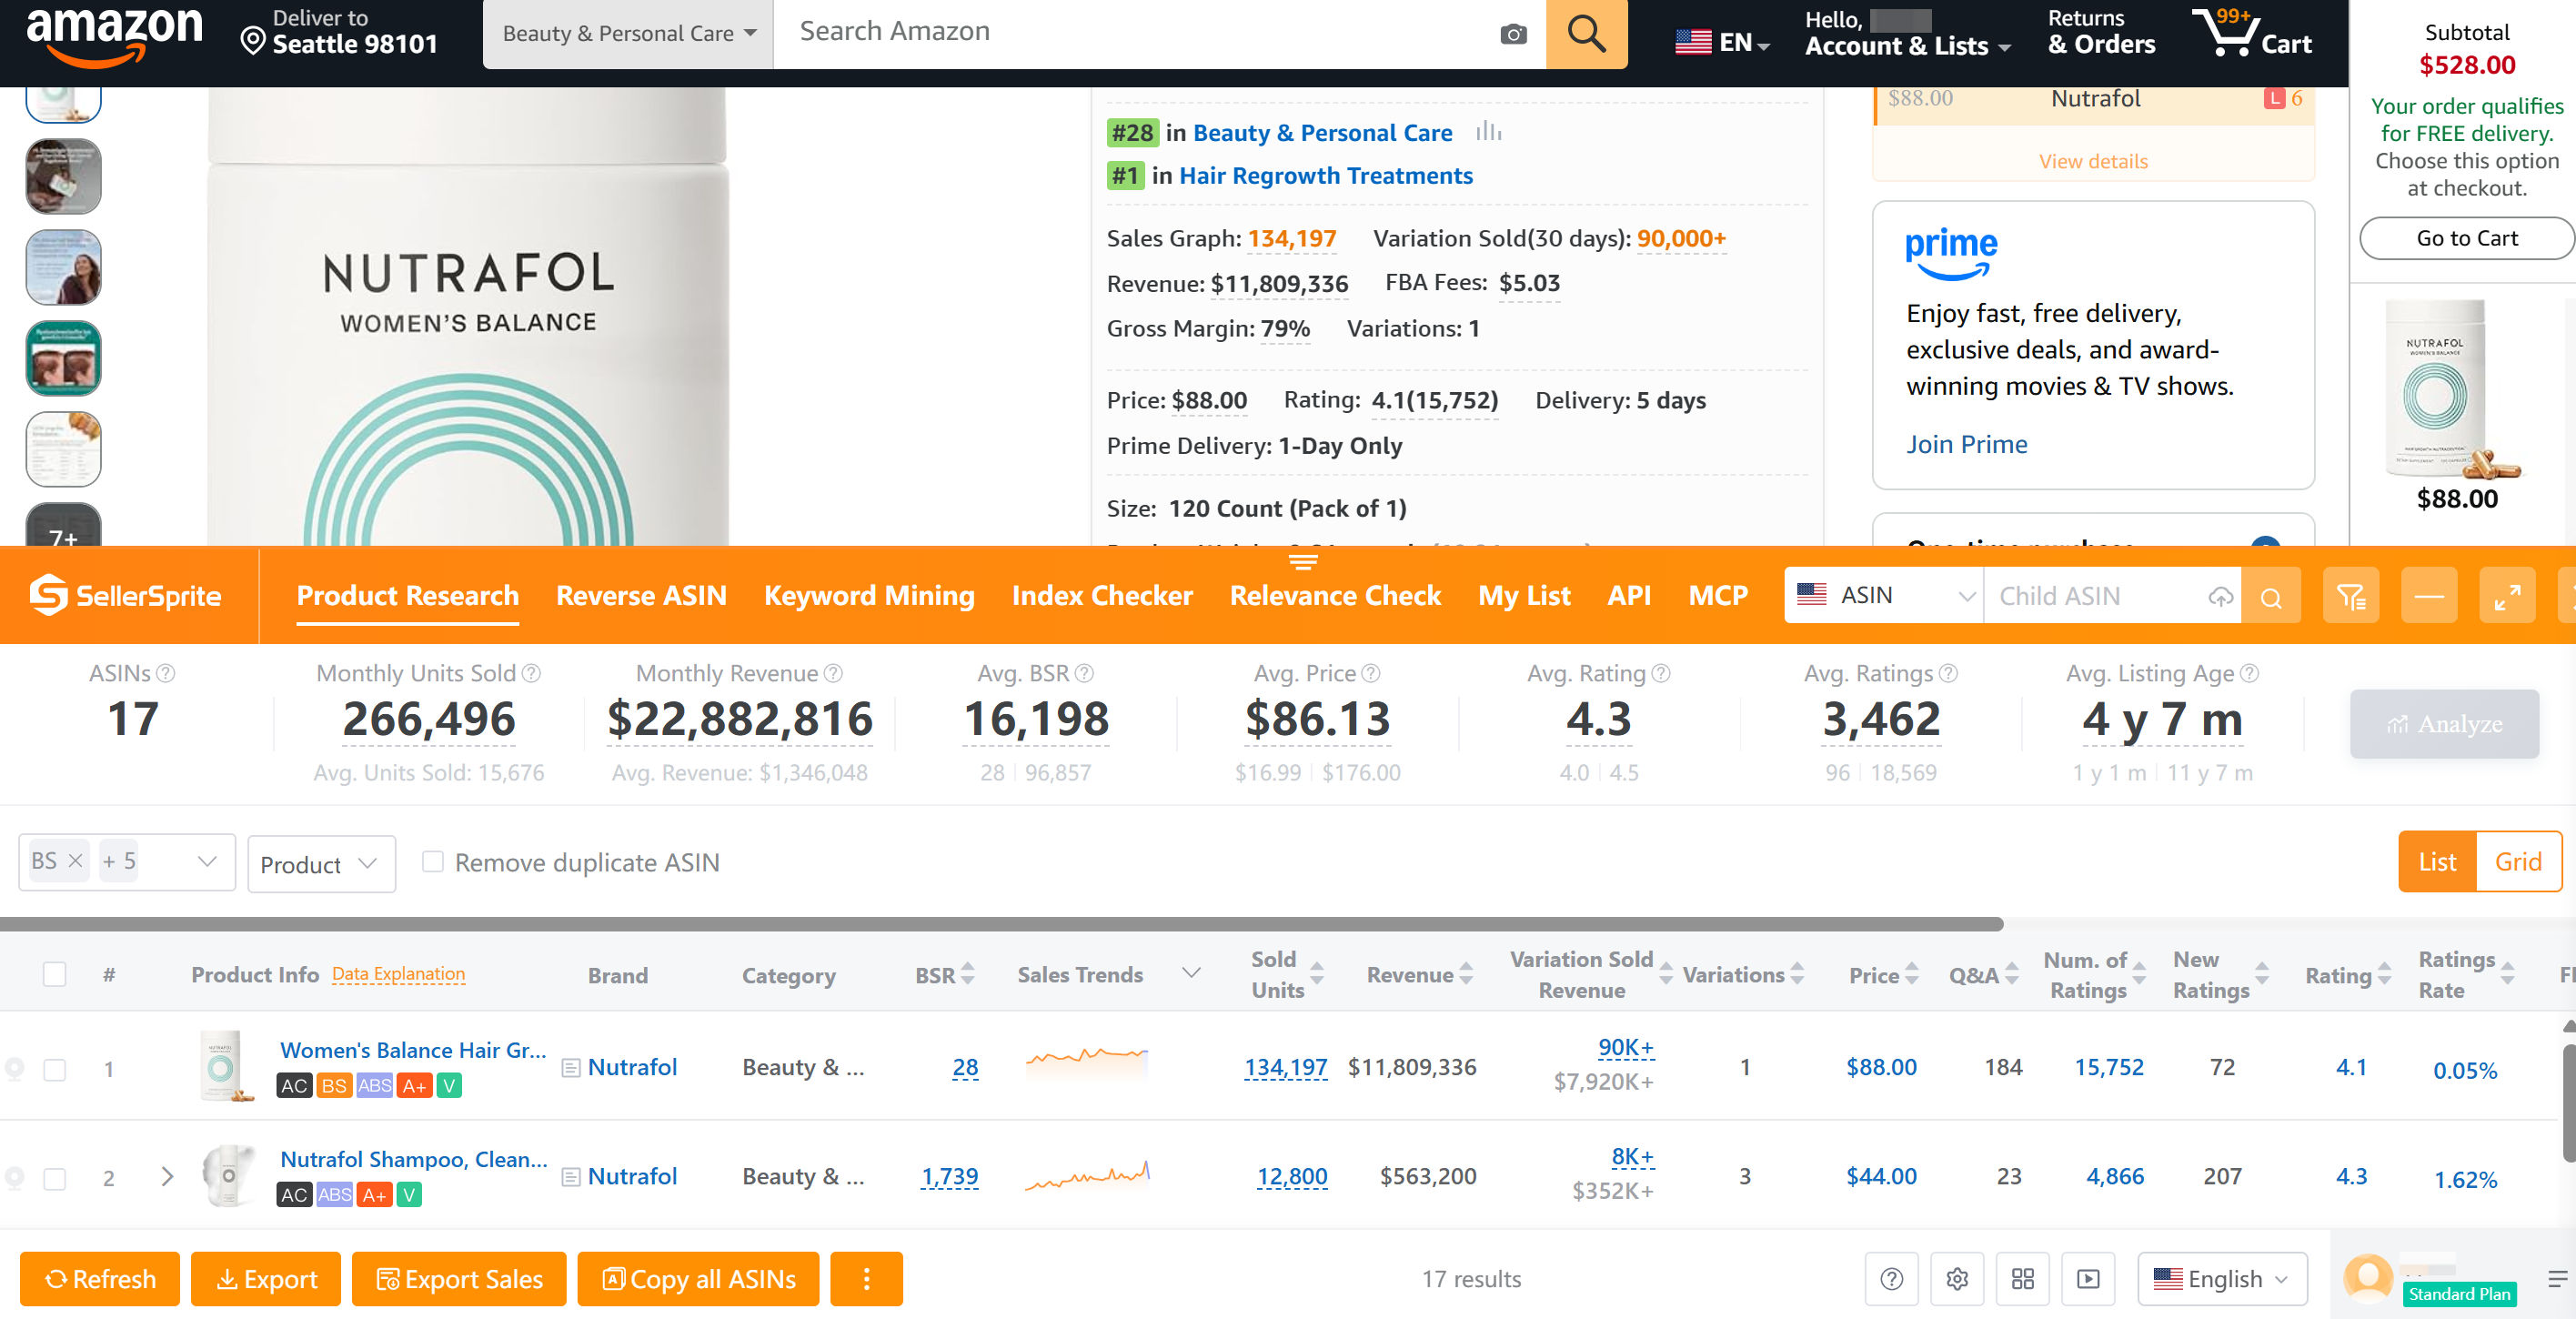Click the video tutorial play icon
Image resolution: width=2576 pixels, height=1319 pixels.
coord(2088,1279)
